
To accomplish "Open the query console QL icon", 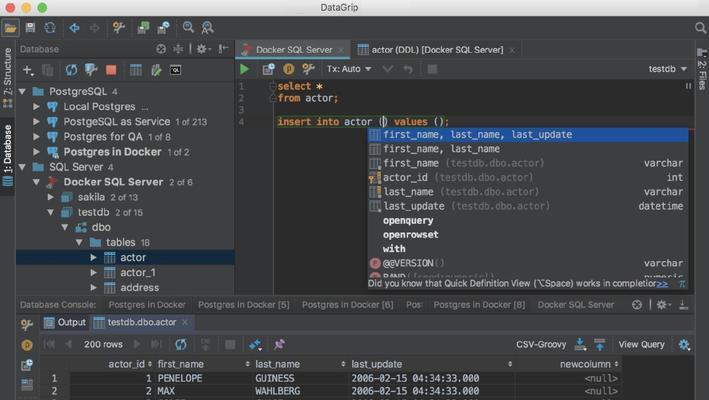I will 175,70.
